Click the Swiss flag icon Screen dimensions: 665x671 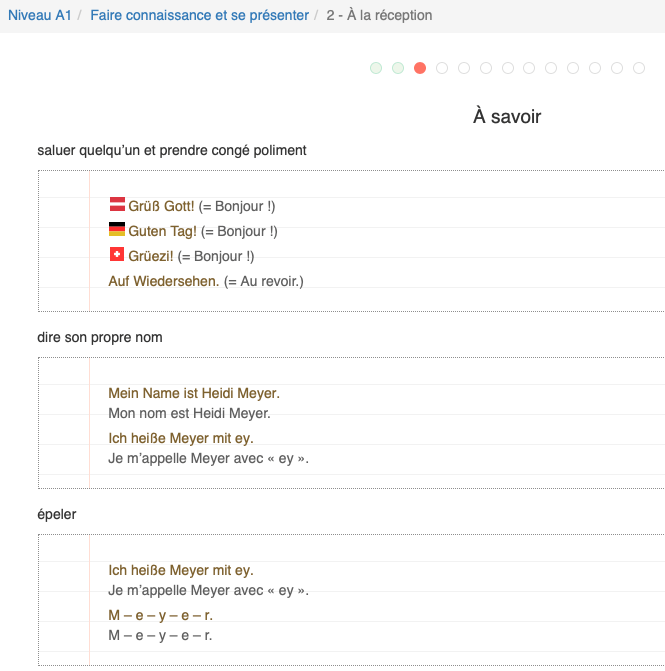117,255
